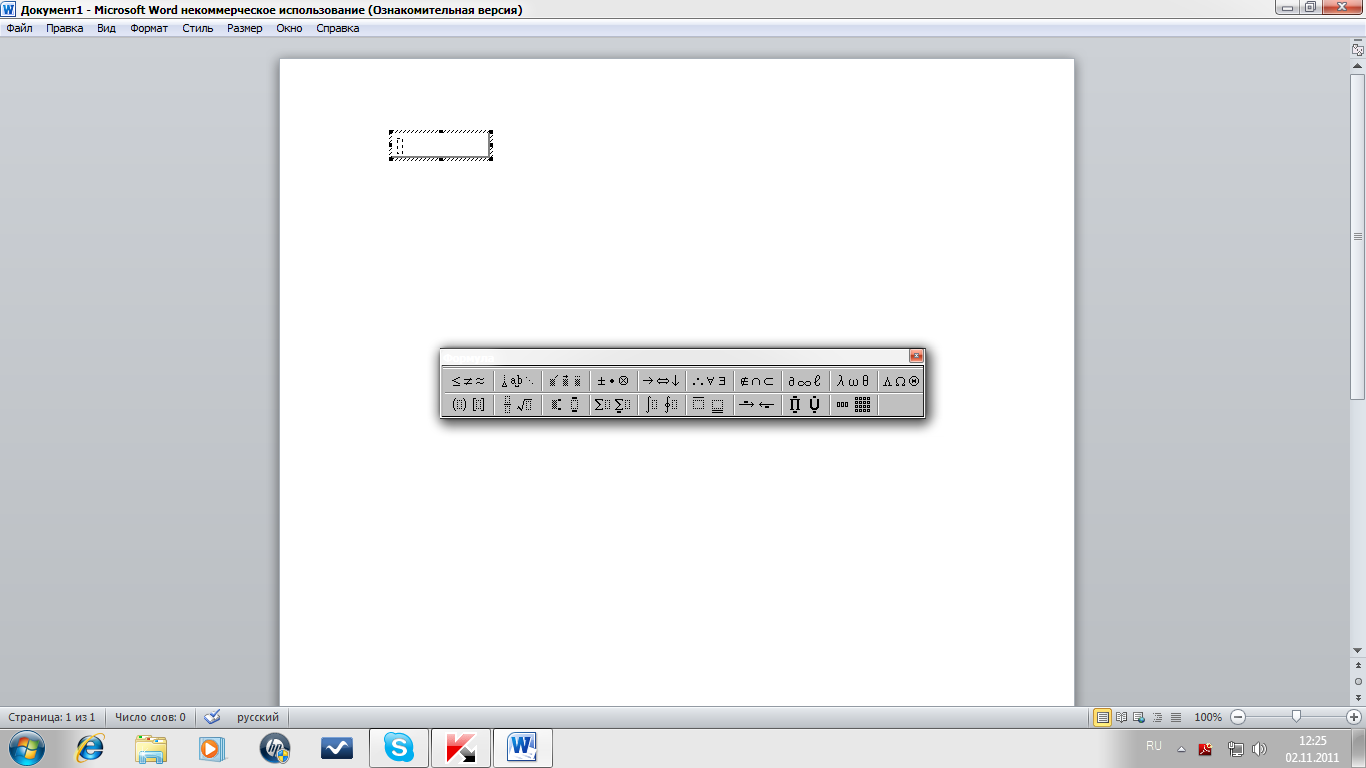Click the word count 'Число слов: 0'
The image size is (1366, 768).
pyautogui.click(x=150, y=717)
